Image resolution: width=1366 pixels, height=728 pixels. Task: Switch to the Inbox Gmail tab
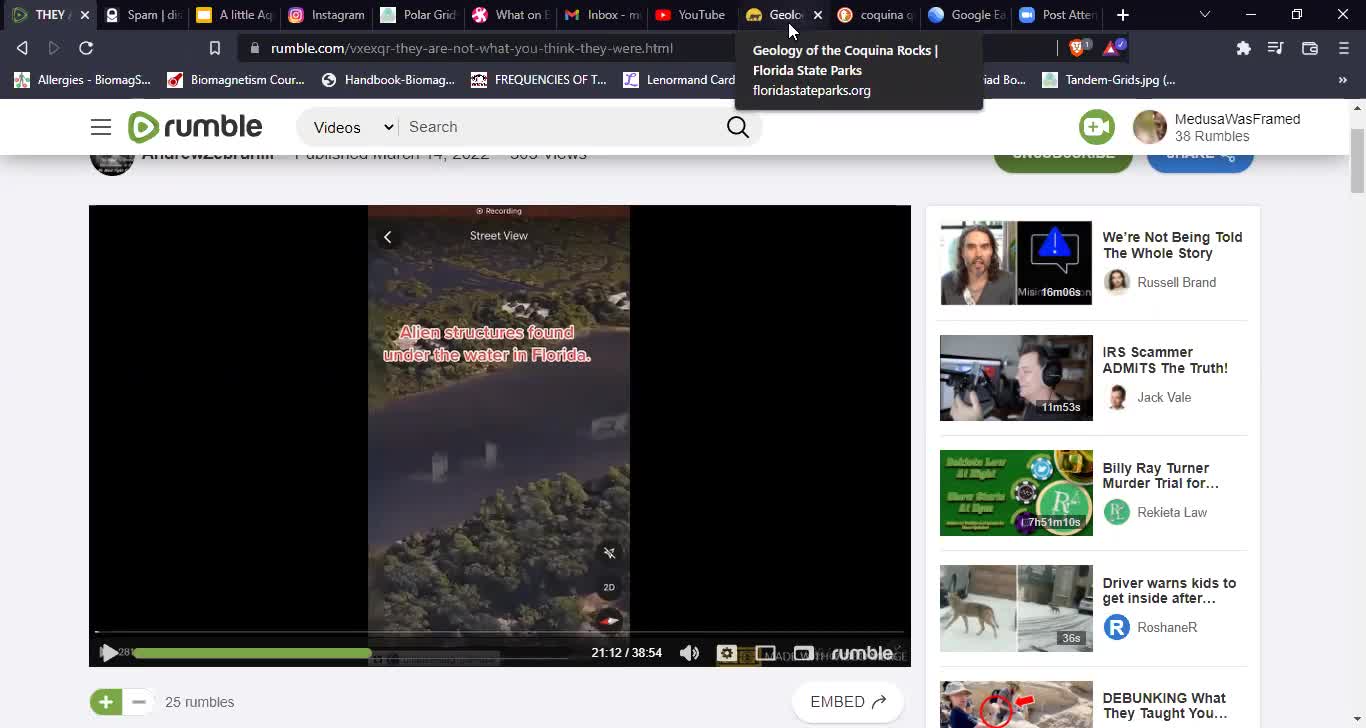602,15
